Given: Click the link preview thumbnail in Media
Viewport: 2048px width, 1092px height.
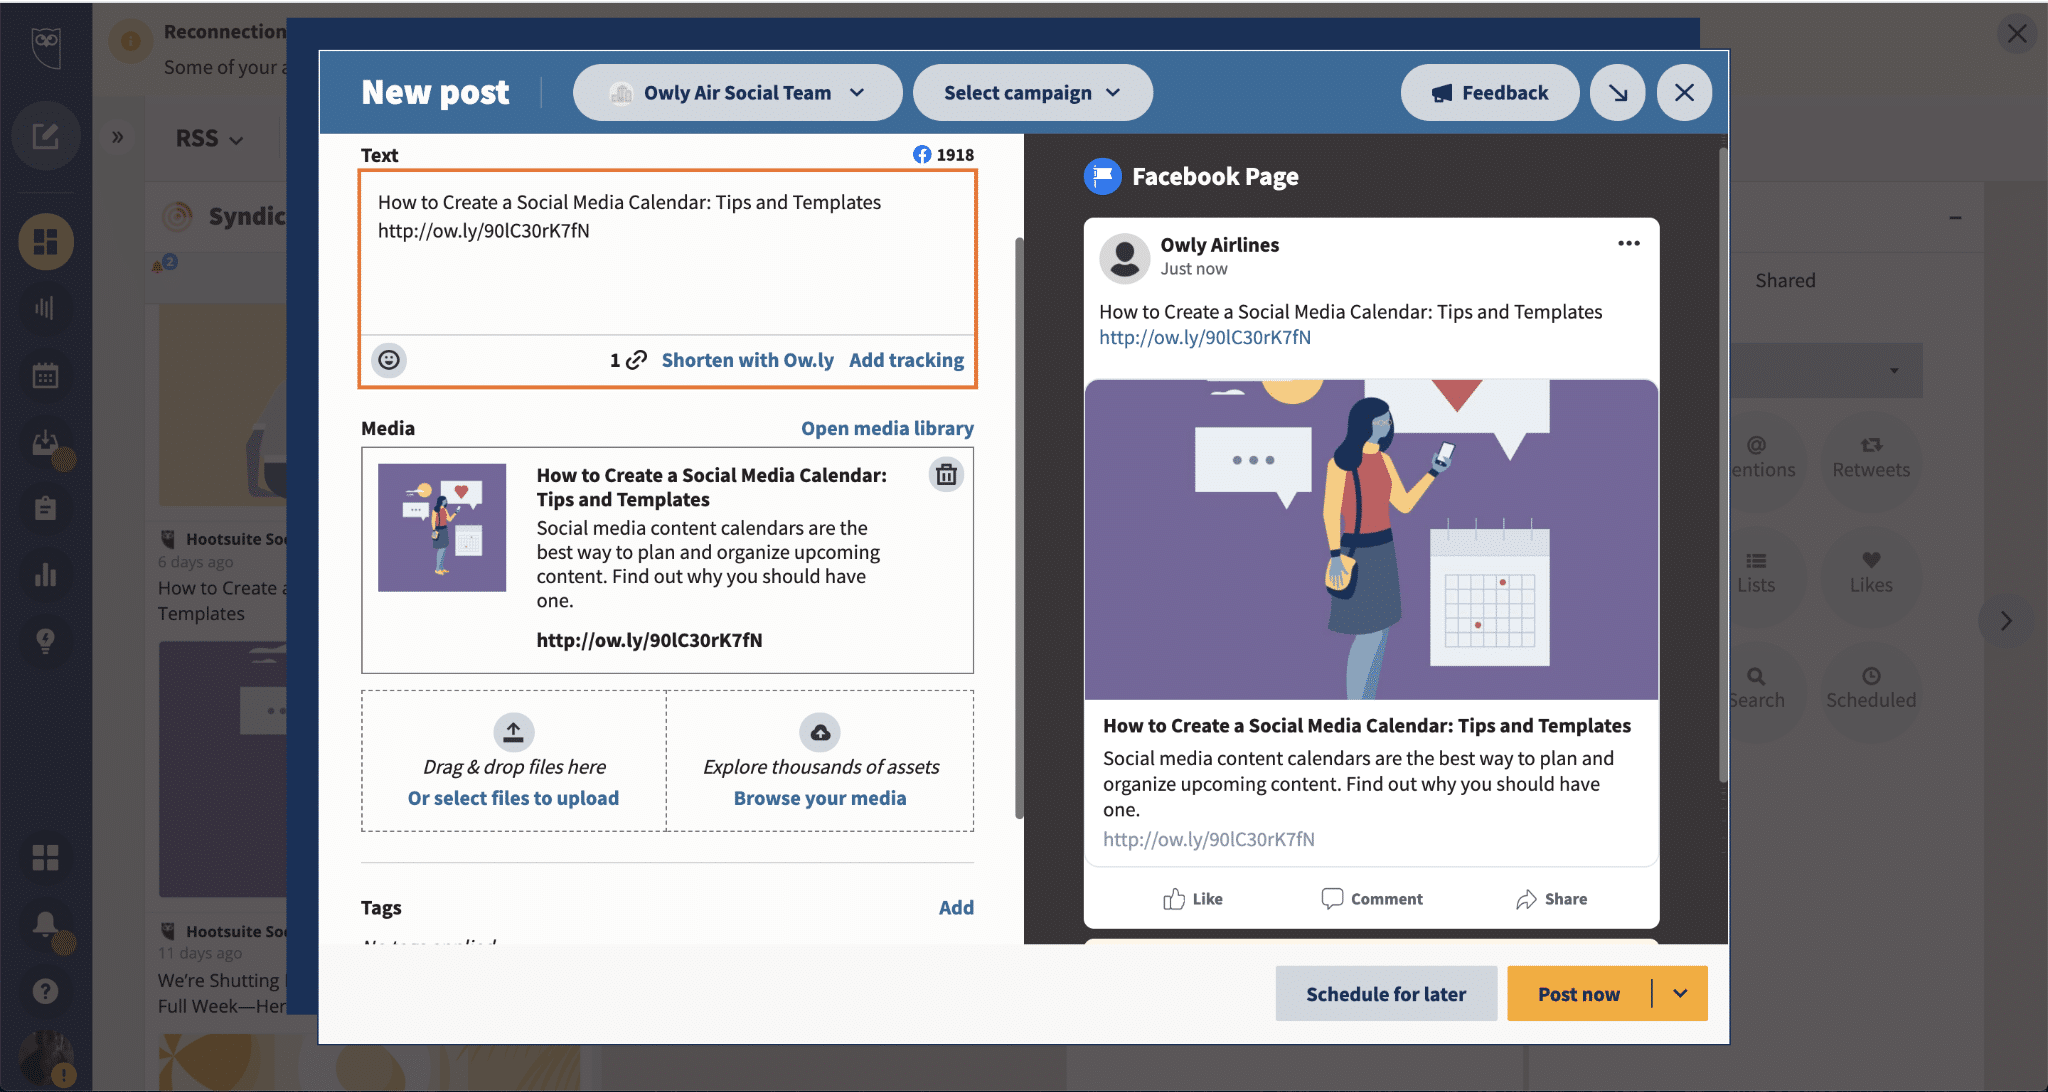Looking at the screenshot, I should [442, 528].
